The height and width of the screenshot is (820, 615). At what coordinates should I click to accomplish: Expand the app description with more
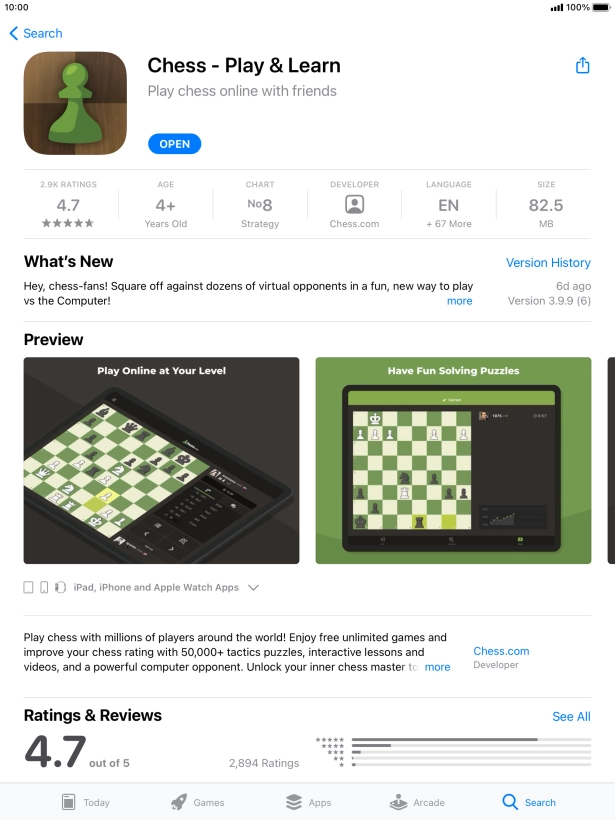437,667
